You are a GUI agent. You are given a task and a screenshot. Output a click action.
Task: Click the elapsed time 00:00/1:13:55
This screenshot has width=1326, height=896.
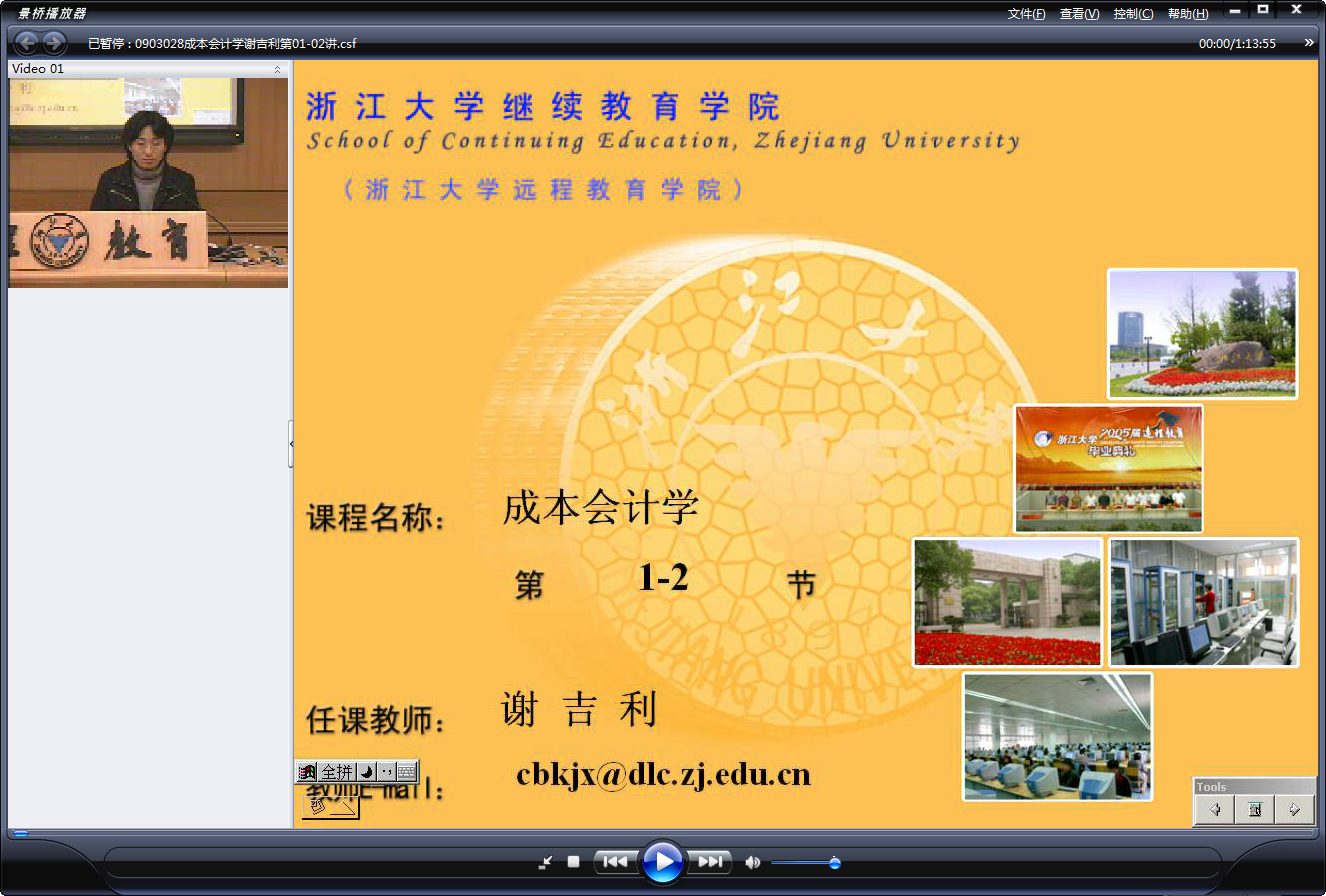tap(1237, 43)
